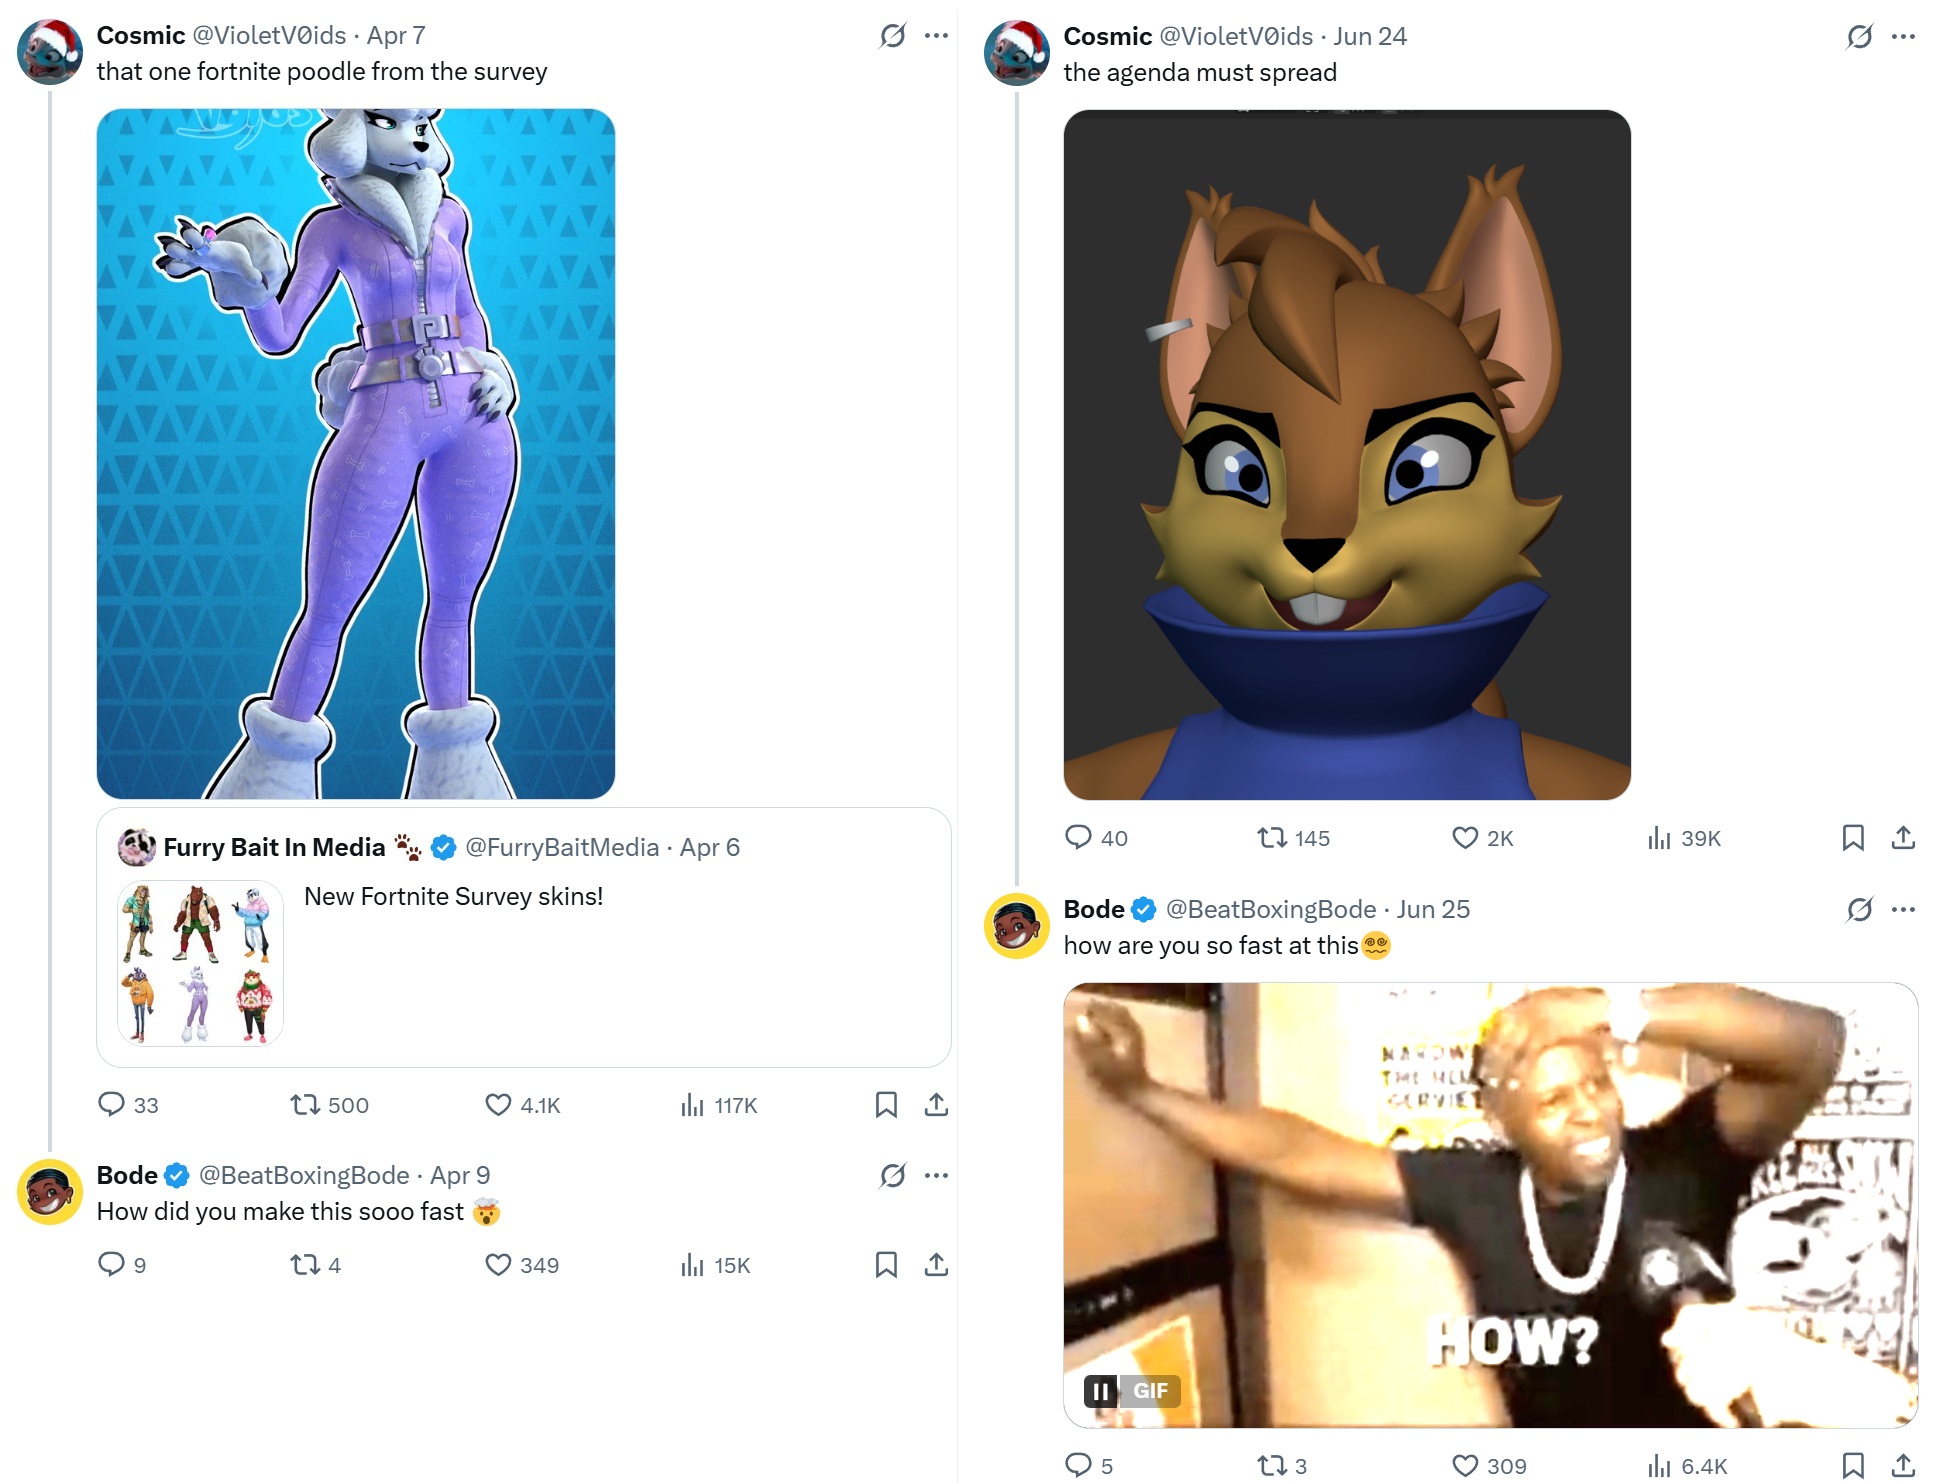Reply to Cosmic's Apr 7 poodle post
Viewport: 1949px width, 1483px height.
click(128, 1105)
